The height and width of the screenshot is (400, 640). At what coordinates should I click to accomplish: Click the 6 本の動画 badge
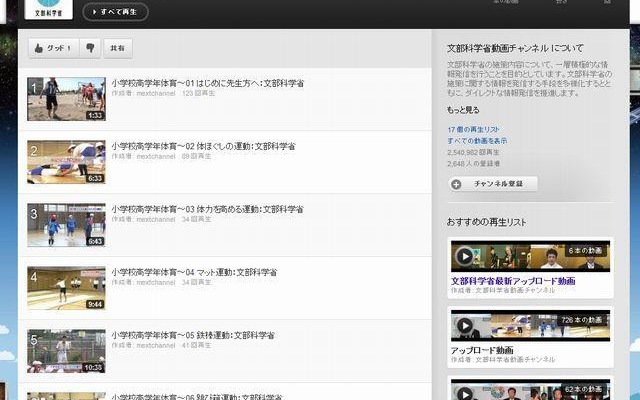pyautogui.click(x=585, y=251)
